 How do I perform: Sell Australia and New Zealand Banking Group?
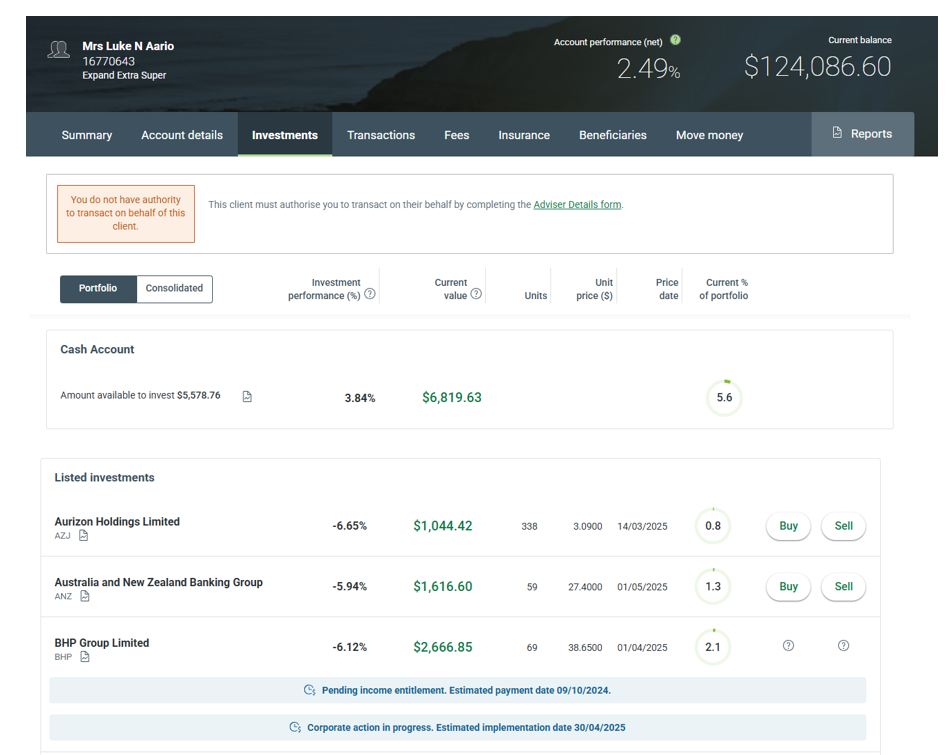[x=843, y=587]
